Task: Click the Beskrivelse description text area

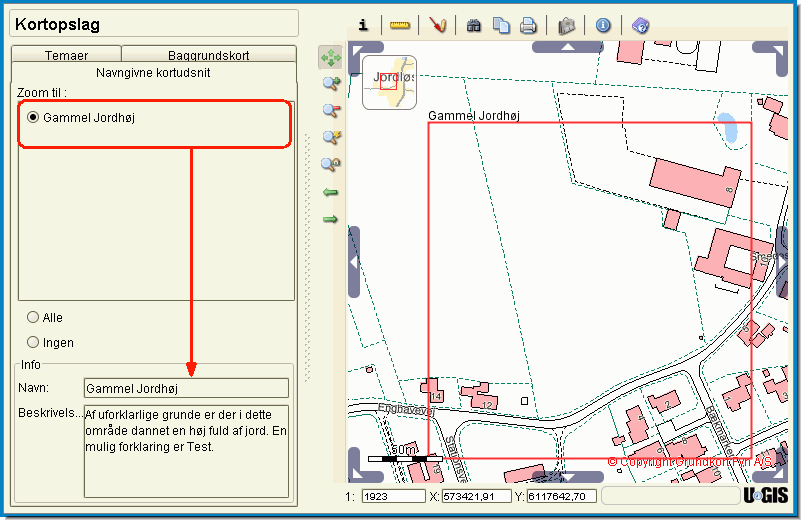Action: [186, 452]
